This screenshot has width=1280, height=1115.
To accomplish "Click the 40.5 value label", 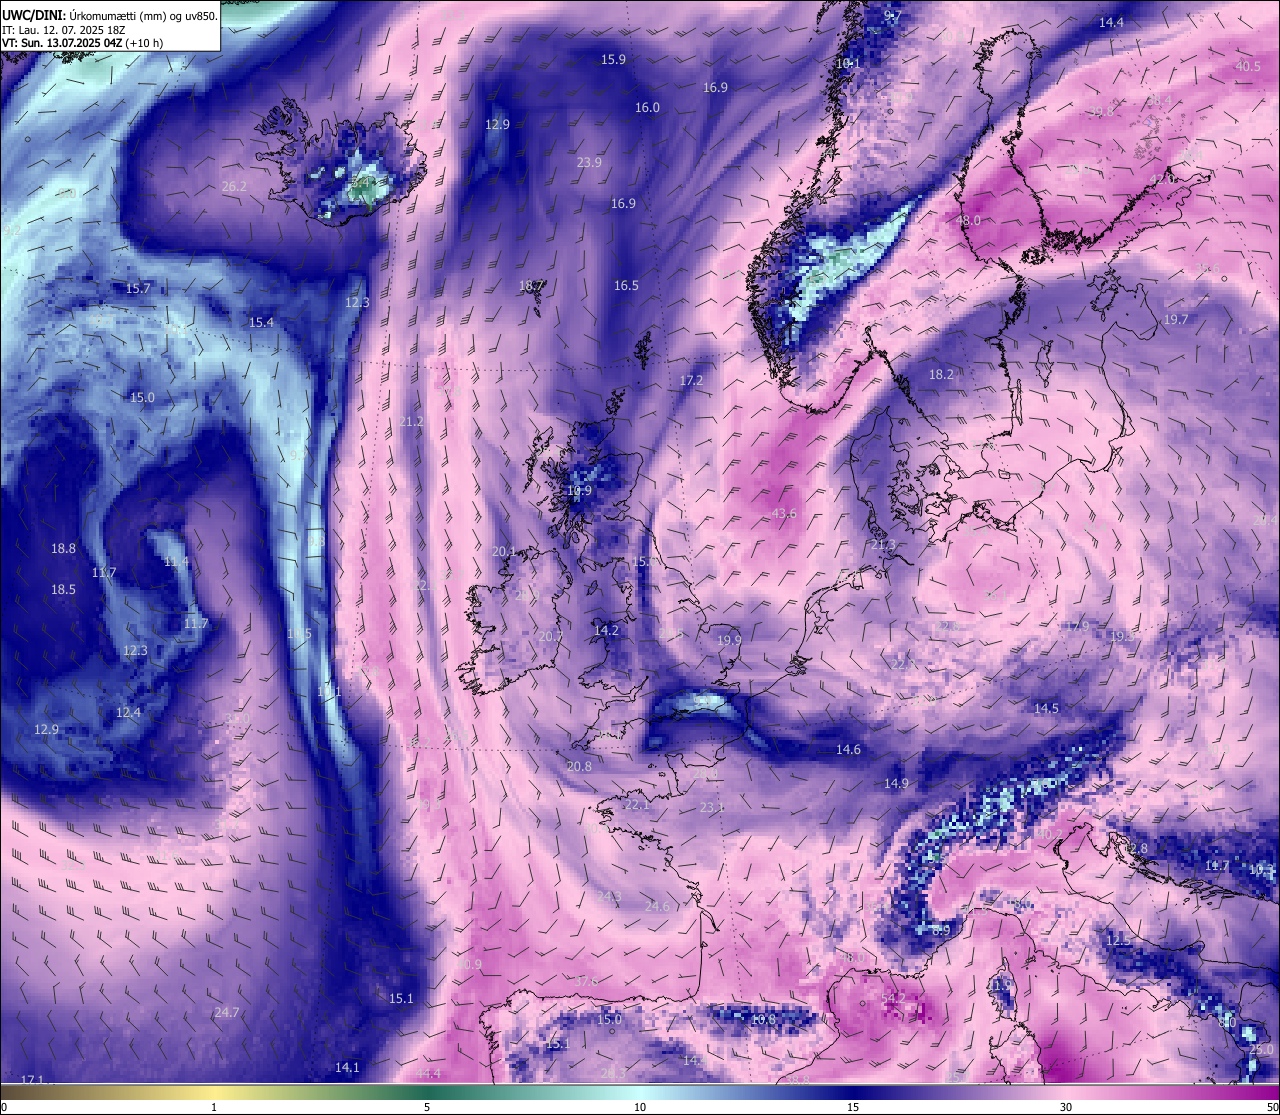I will coord(1248,66).
